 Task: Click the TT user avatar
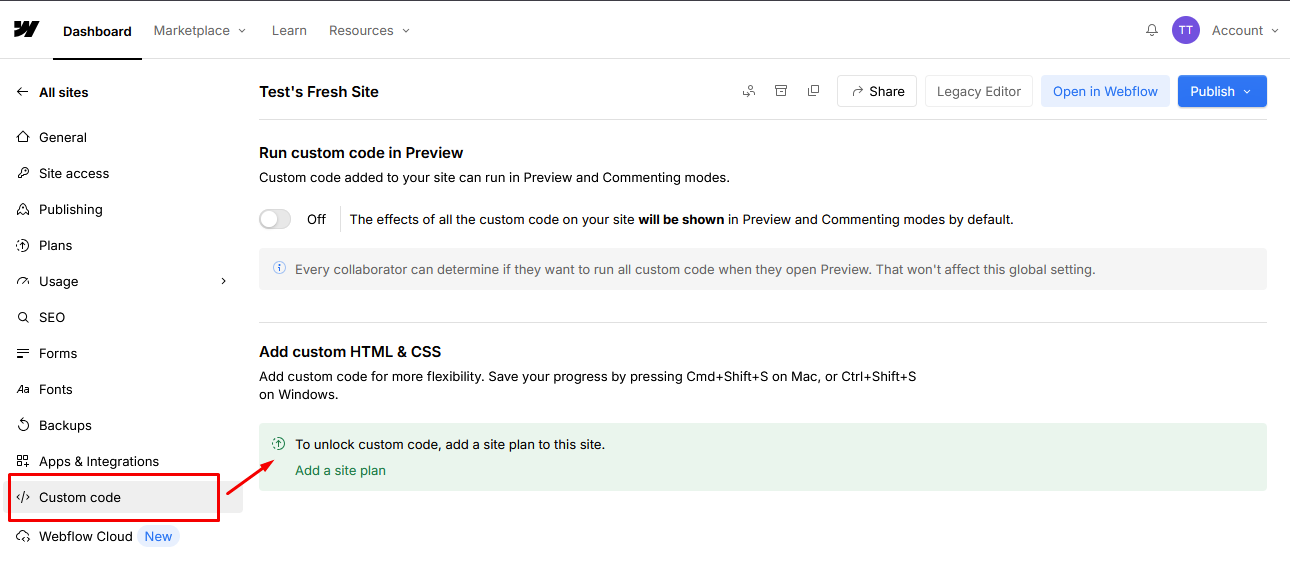pyautogui.click(x=1185, y=30)
